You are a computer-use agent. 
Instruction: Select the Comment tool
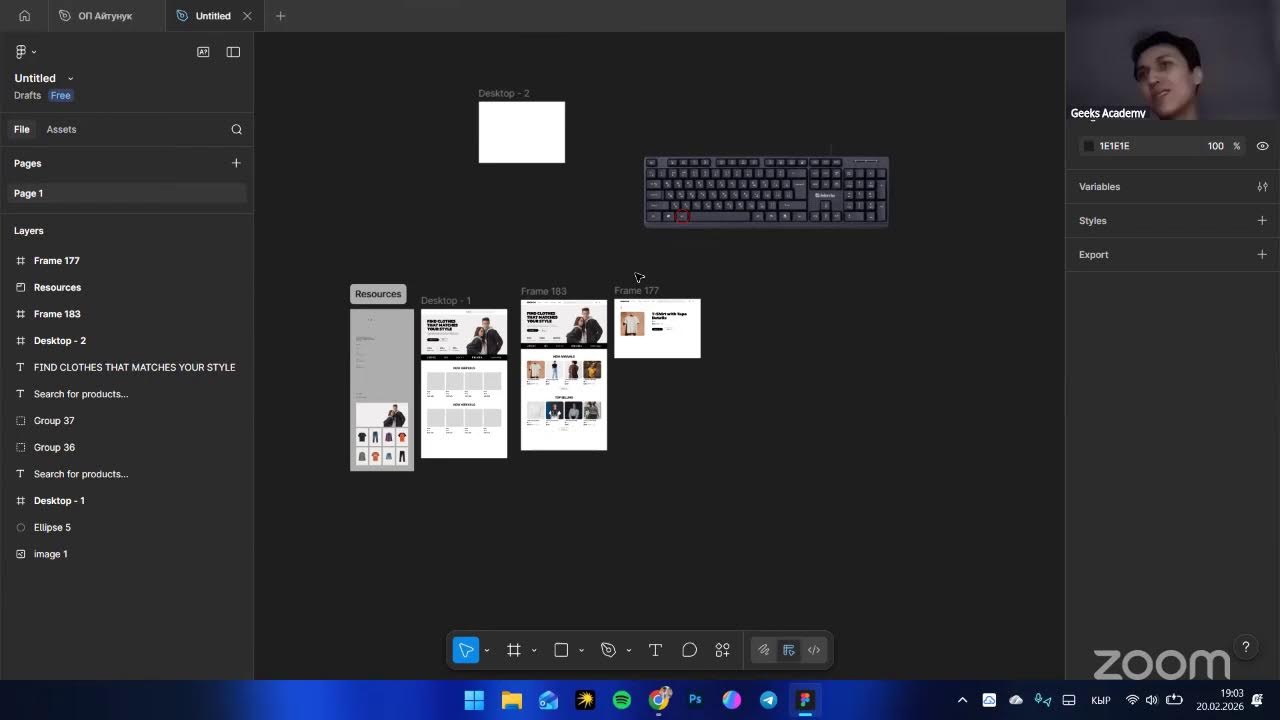pyautogui.click(x=689, y=650)
